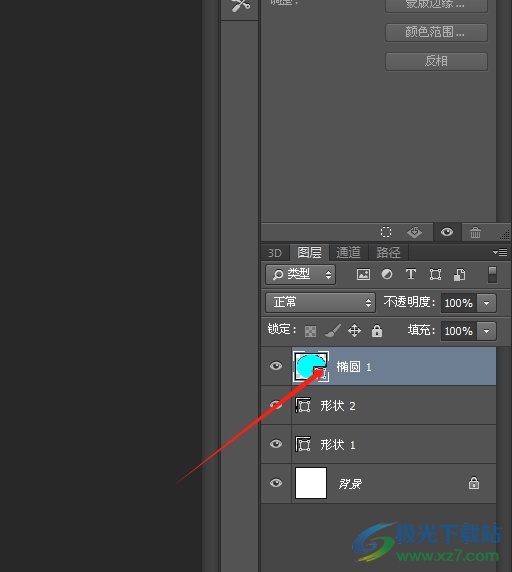The width and height of the screenshot is (512, 572).
Task: Click the Mask Edge button
Action: [436, 5]
